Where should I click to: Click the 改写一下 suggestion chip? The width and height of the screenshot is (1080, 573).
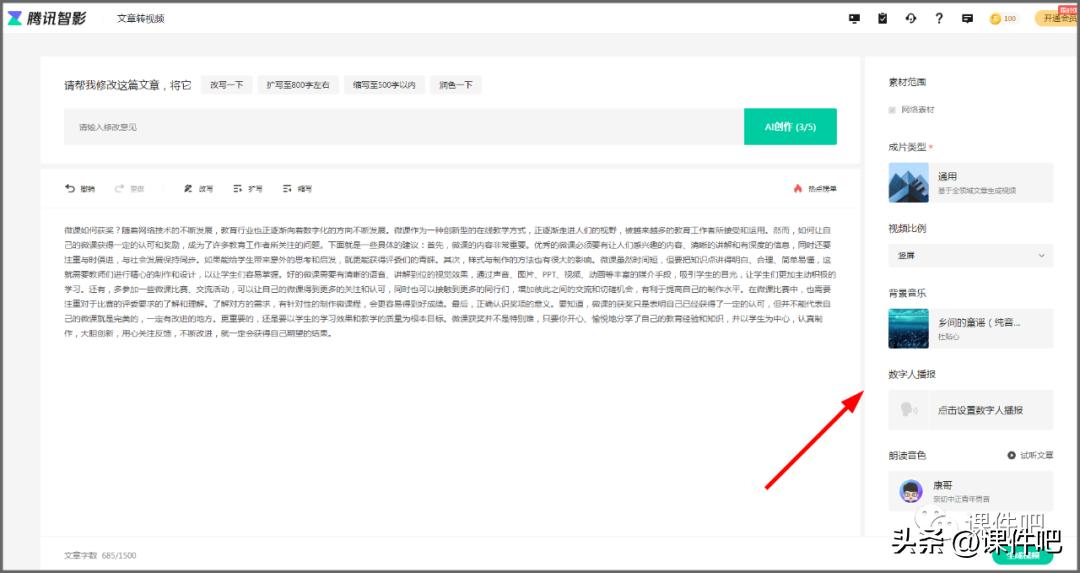click(x=227, y=85)
